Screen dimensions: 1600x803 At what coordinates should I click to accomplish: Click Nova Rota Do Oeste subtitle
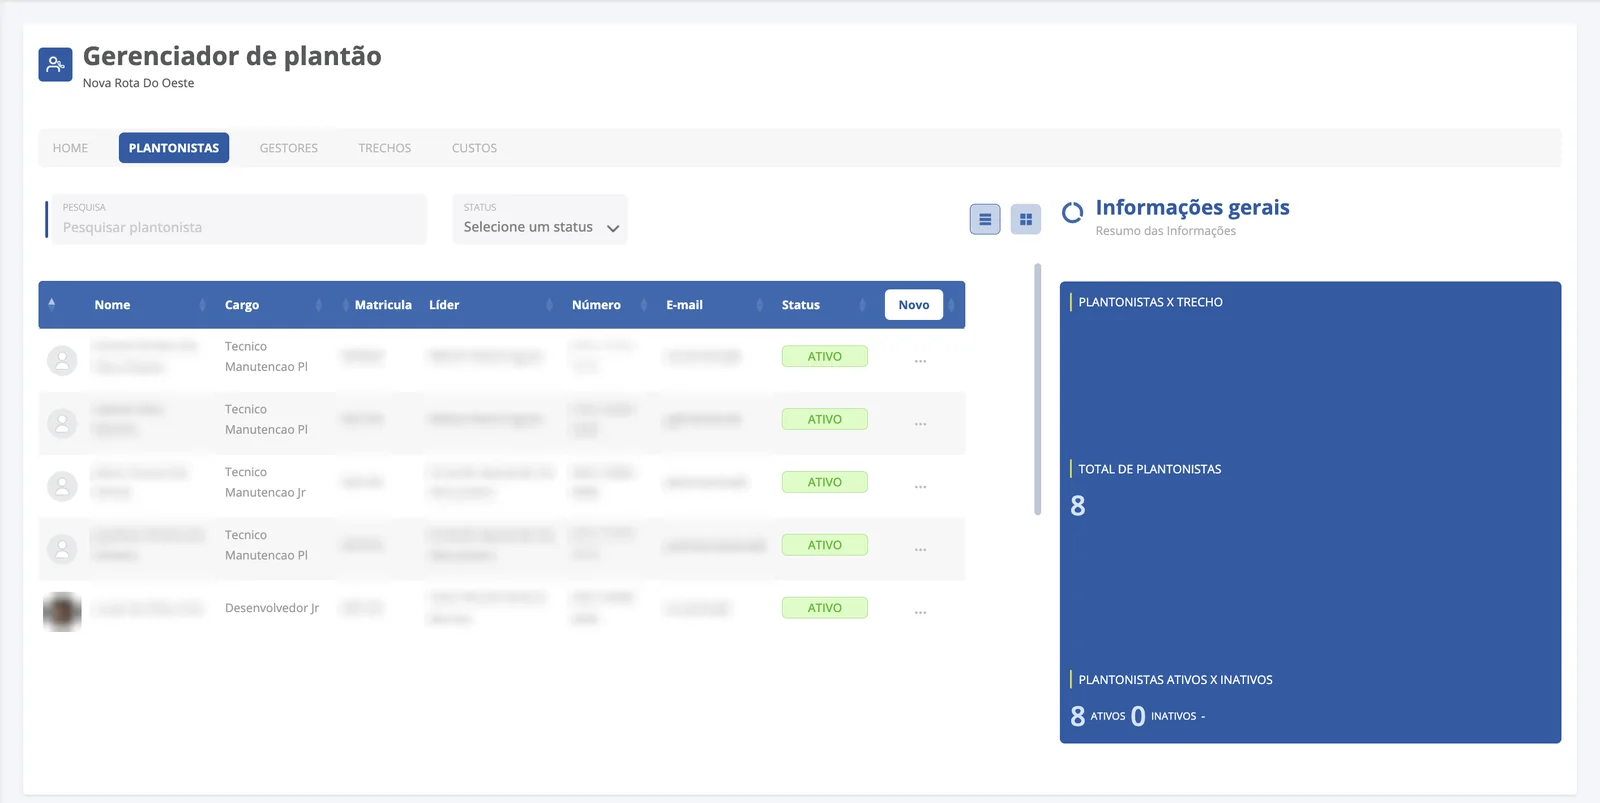pyautogui.click(x=138, y=83)
